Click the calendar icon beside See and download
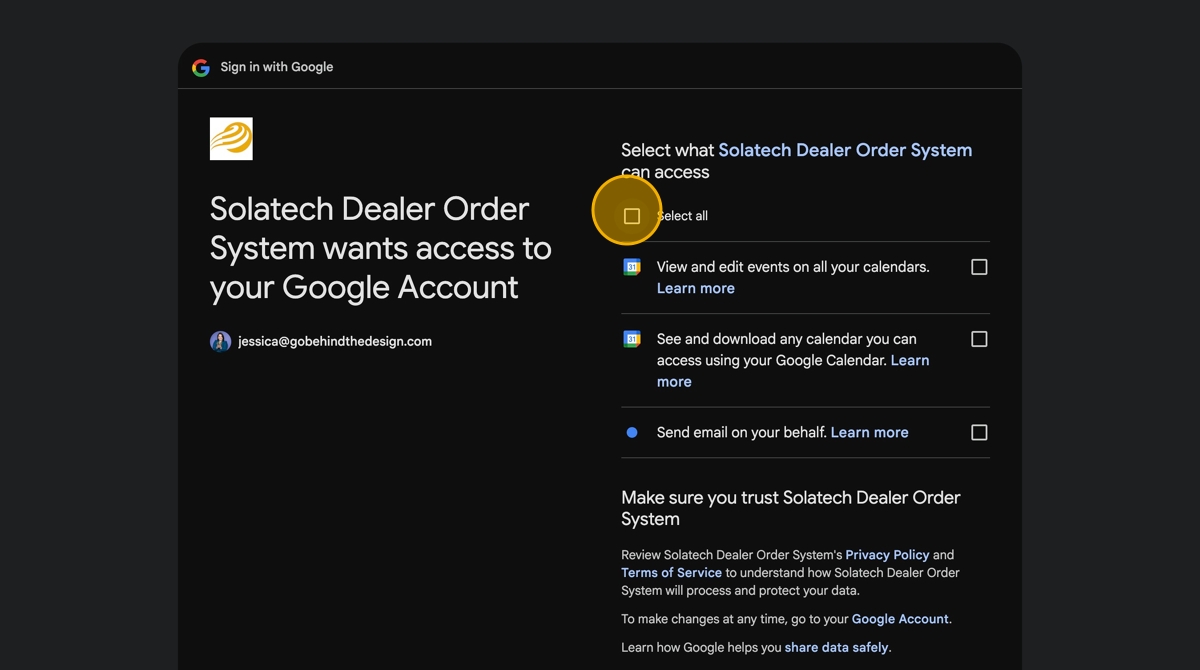This screenshot has height=670, width=1200. 632,339
